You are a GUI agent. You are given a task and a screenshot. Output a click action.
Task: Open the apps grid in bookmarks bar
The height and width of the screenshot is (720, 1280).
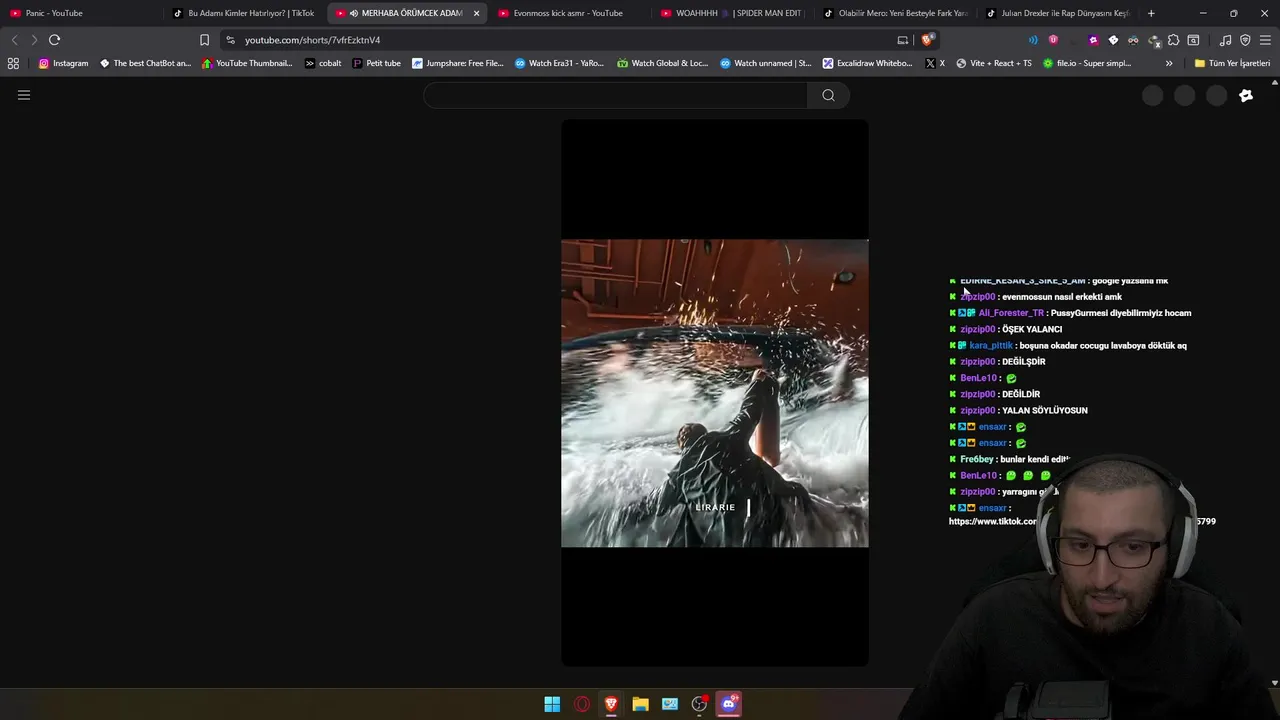13,63
